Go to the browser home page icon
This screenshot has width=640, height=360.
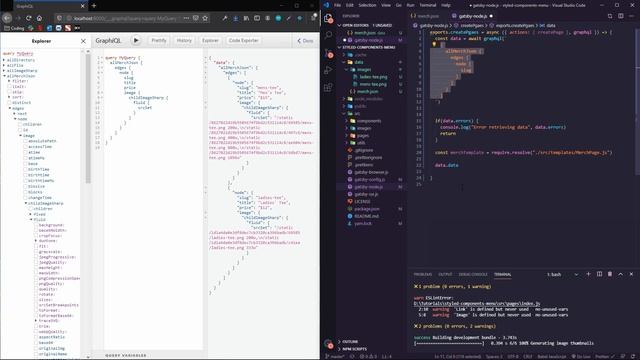39,18
